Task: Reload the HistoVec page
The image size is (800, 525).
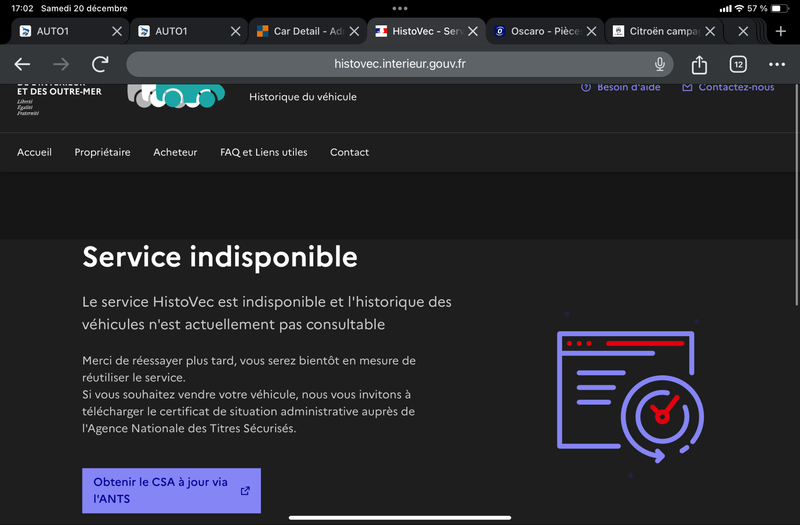Action: coord(100,65)
